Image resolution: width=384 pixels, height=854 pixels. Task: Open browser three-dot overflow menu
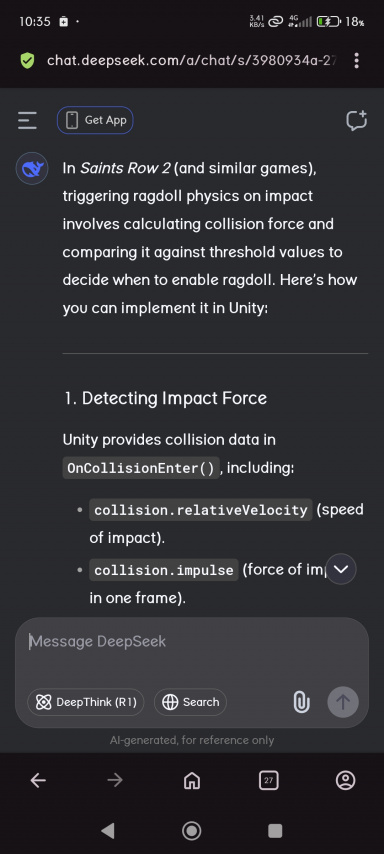click(356, 60)
